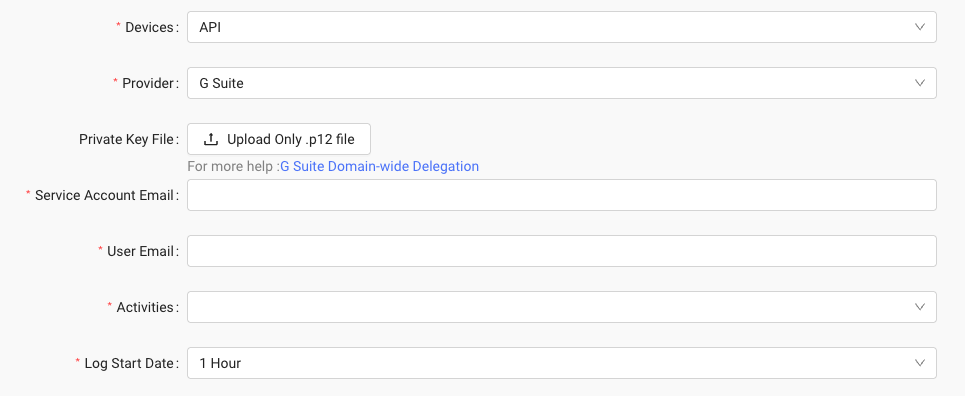Image resolution: width=965 pixels, height=396 pixels.
Task: Open Log Start Date dropdown showing 1 Hour
Action: click(x=561, y=363)
